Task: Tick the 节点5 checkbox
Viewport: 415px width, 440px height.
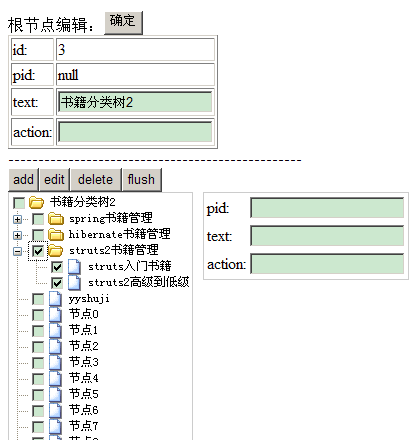Action: pos(38,395)
